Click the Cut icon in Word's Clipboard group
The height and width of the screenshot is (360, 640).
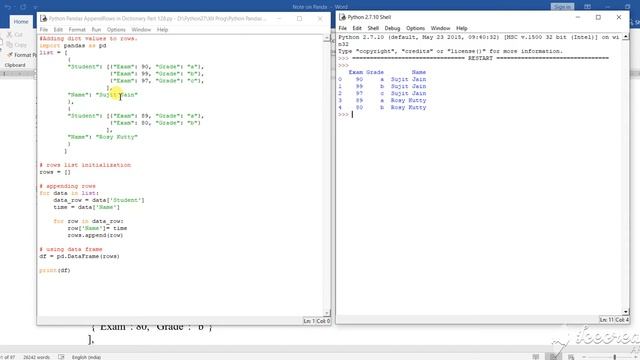coord(10,35)
